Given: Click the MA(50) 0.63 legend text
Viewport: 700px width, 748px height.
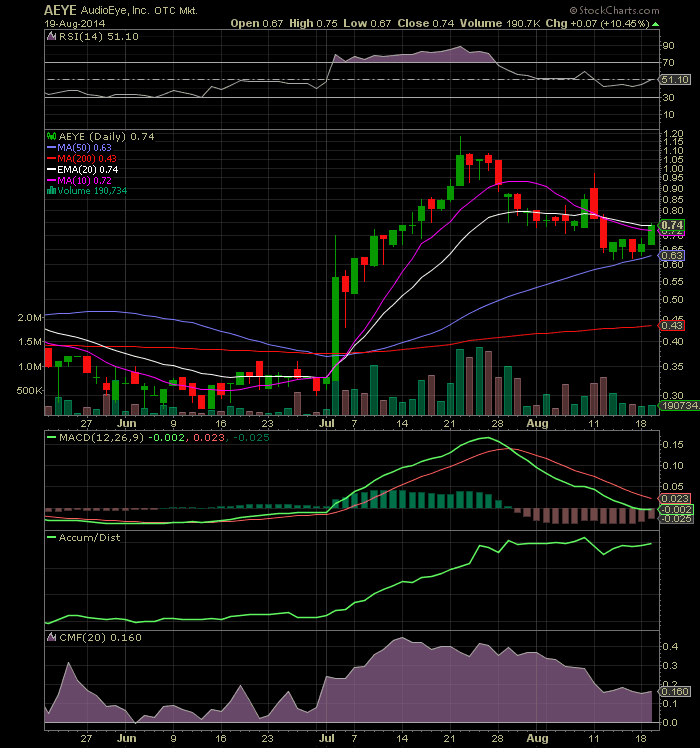Looking at the screenshot, I should [x=84, y=148].
